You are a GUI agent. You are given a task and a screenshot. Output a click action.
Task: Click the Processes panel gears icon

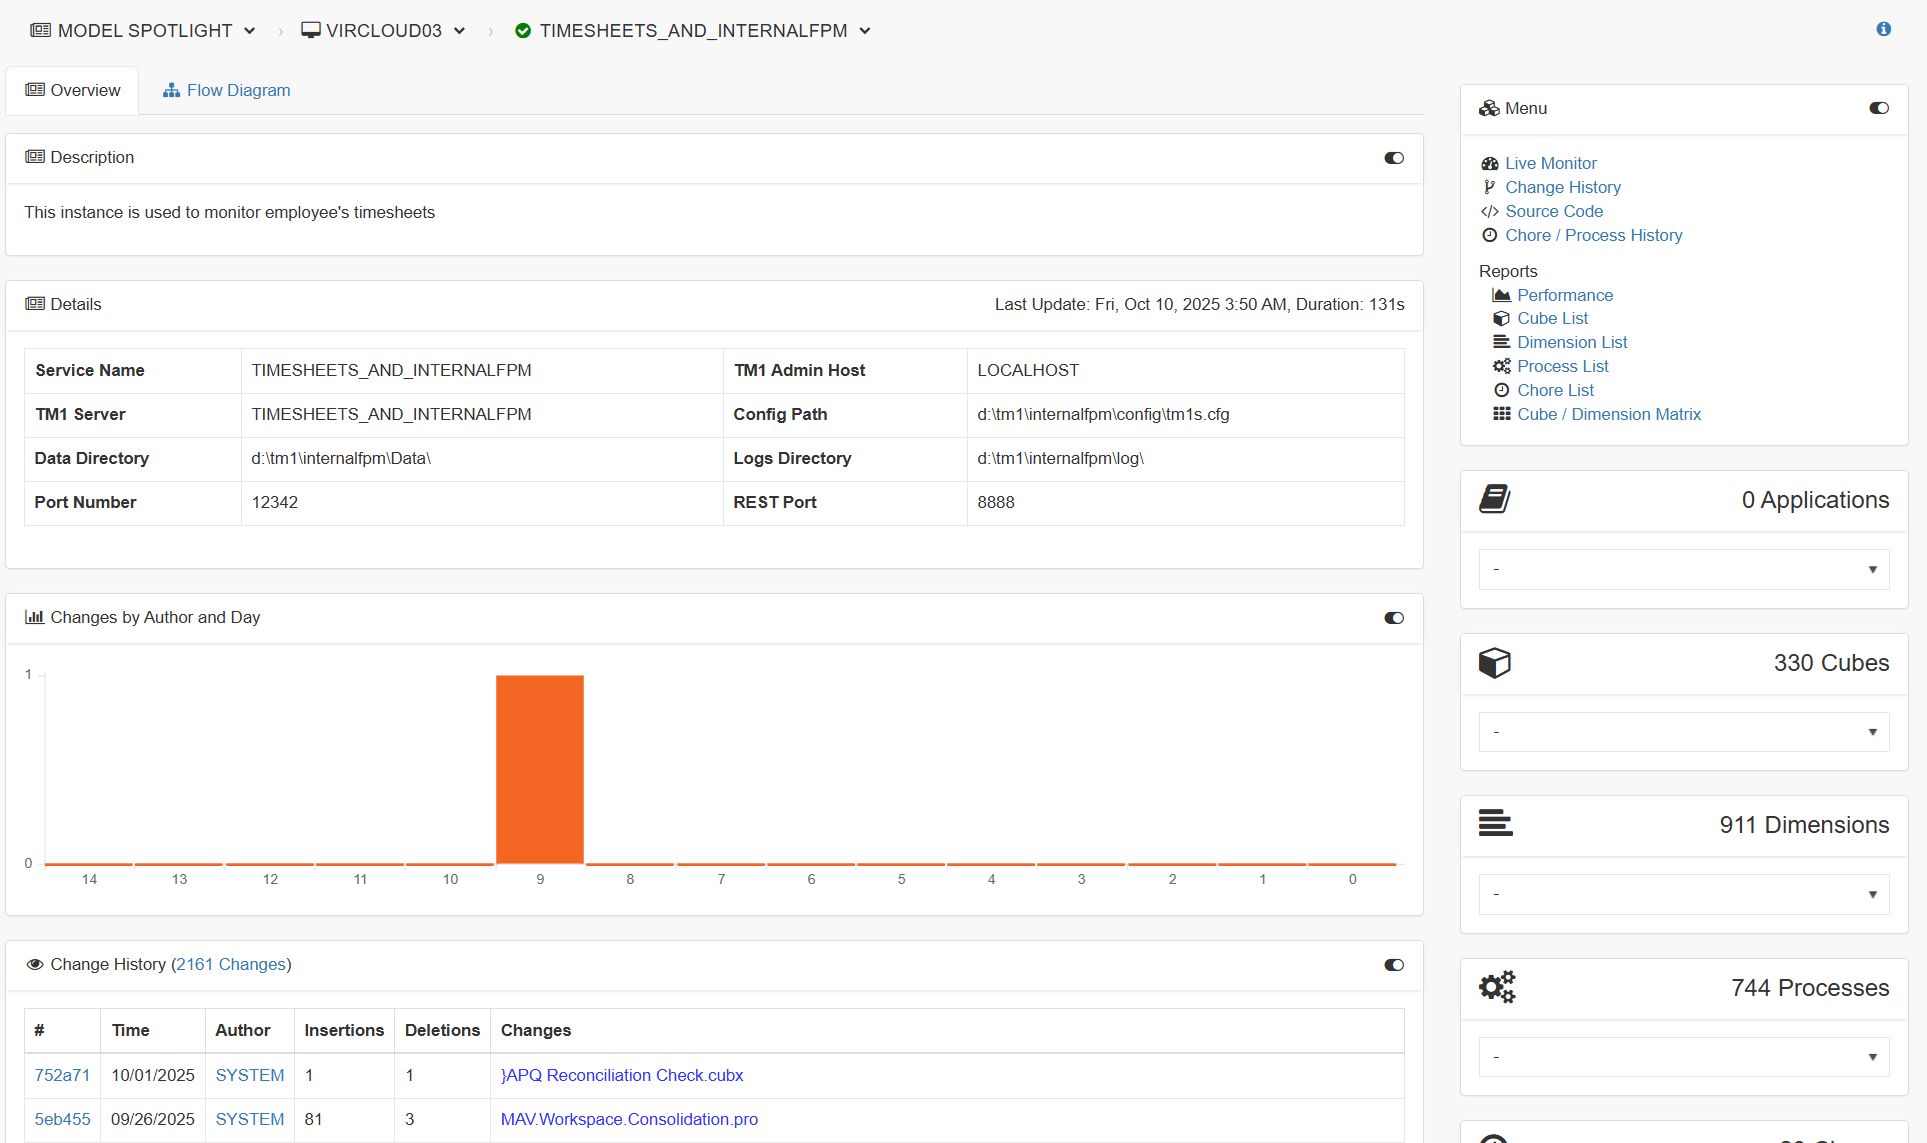pyautogui.click(x=1497, y=987)
